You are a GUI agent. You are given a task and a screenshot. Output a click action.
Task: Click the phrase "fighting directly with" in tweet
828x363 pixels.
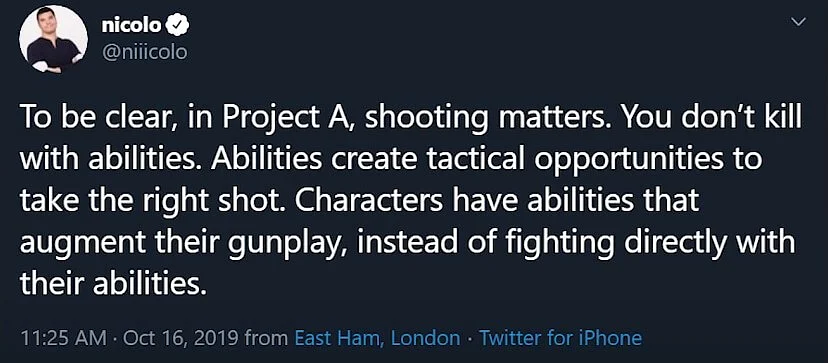[650, 244]
